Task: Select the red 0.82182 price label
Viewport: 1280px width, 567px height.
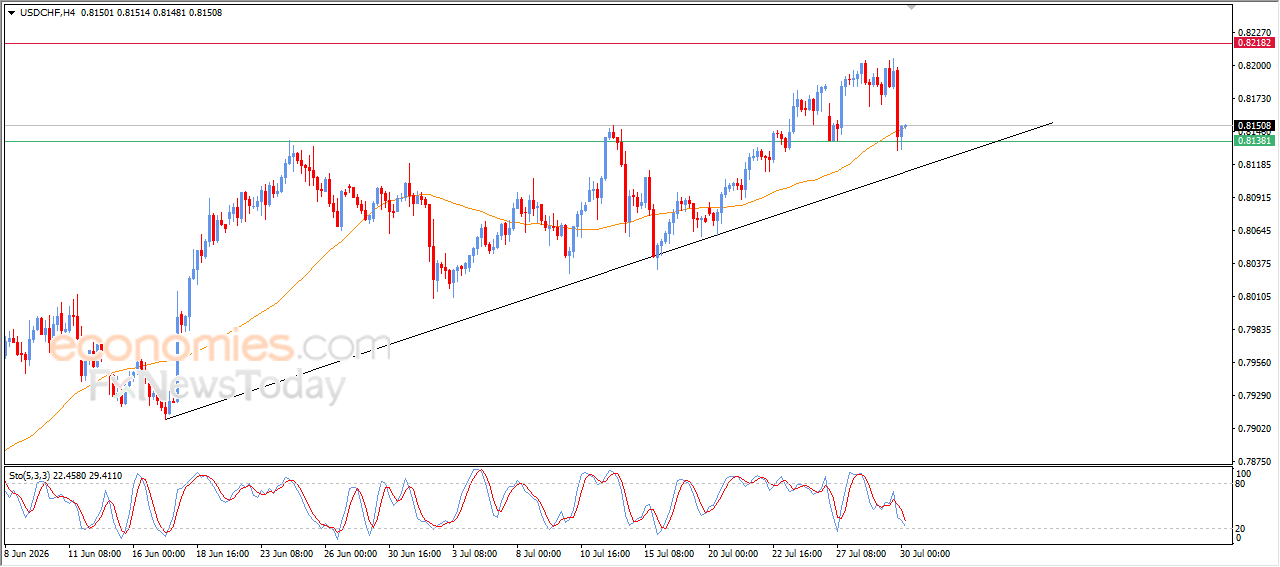Action: pyautogui.click(x=1254, y=43)
